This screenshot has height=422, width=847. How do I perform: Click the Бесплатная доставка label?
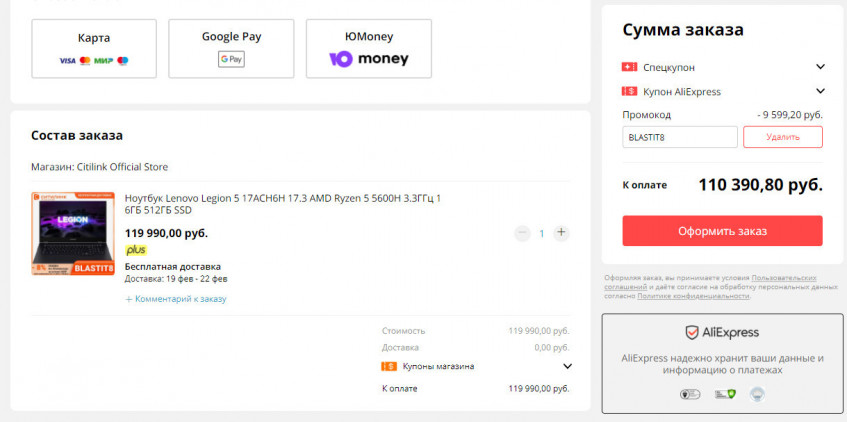(173, 266)
